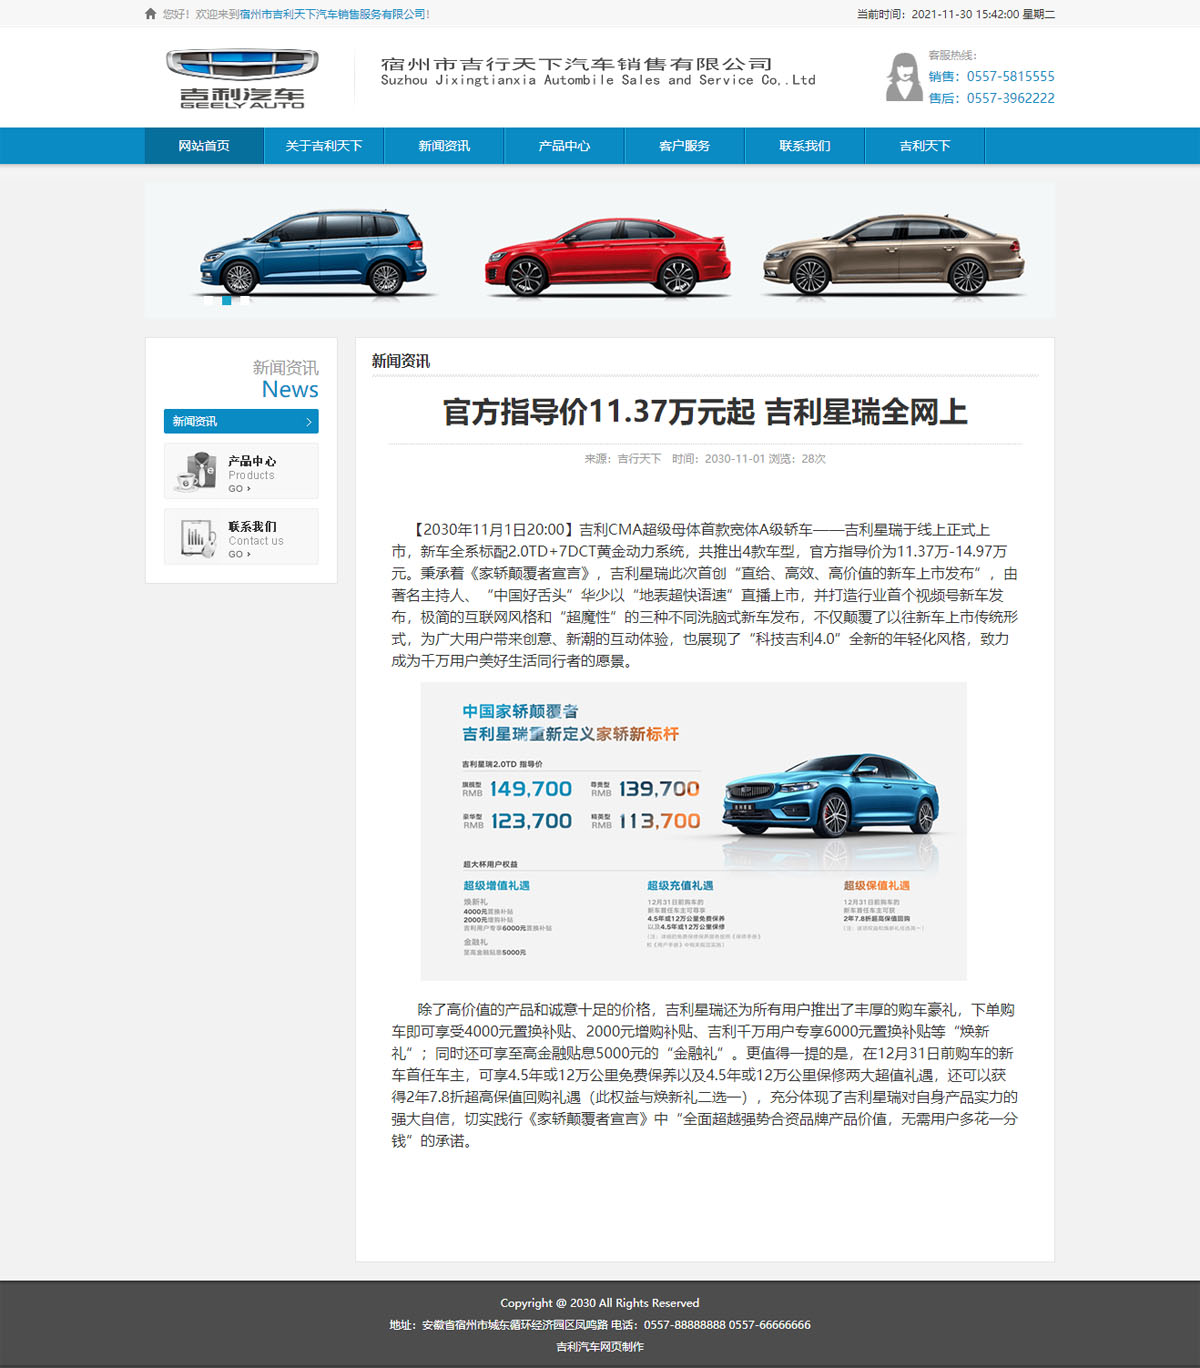Click the 超级增值礼遇 heading in article image
This screenshot has height=1368, width=1200.
pos(496,886)
